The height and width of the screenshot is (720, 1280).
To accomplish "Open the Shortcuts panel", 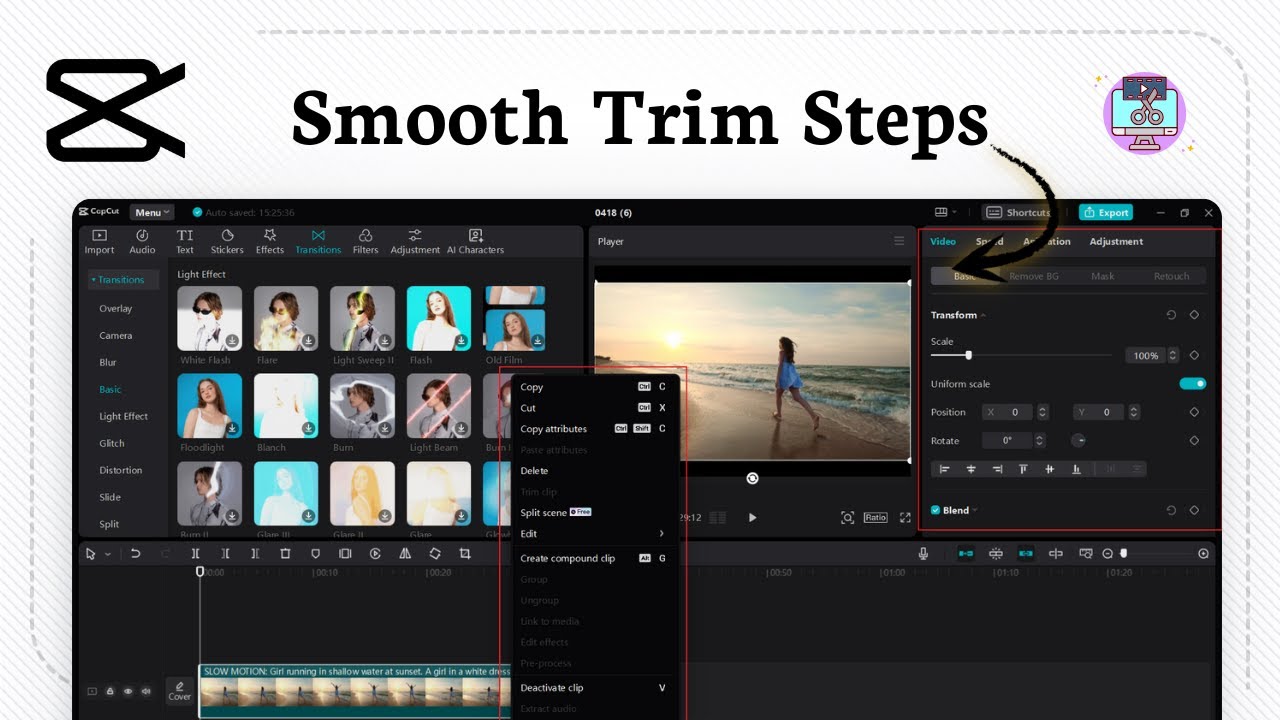I will click(1018, 212).
